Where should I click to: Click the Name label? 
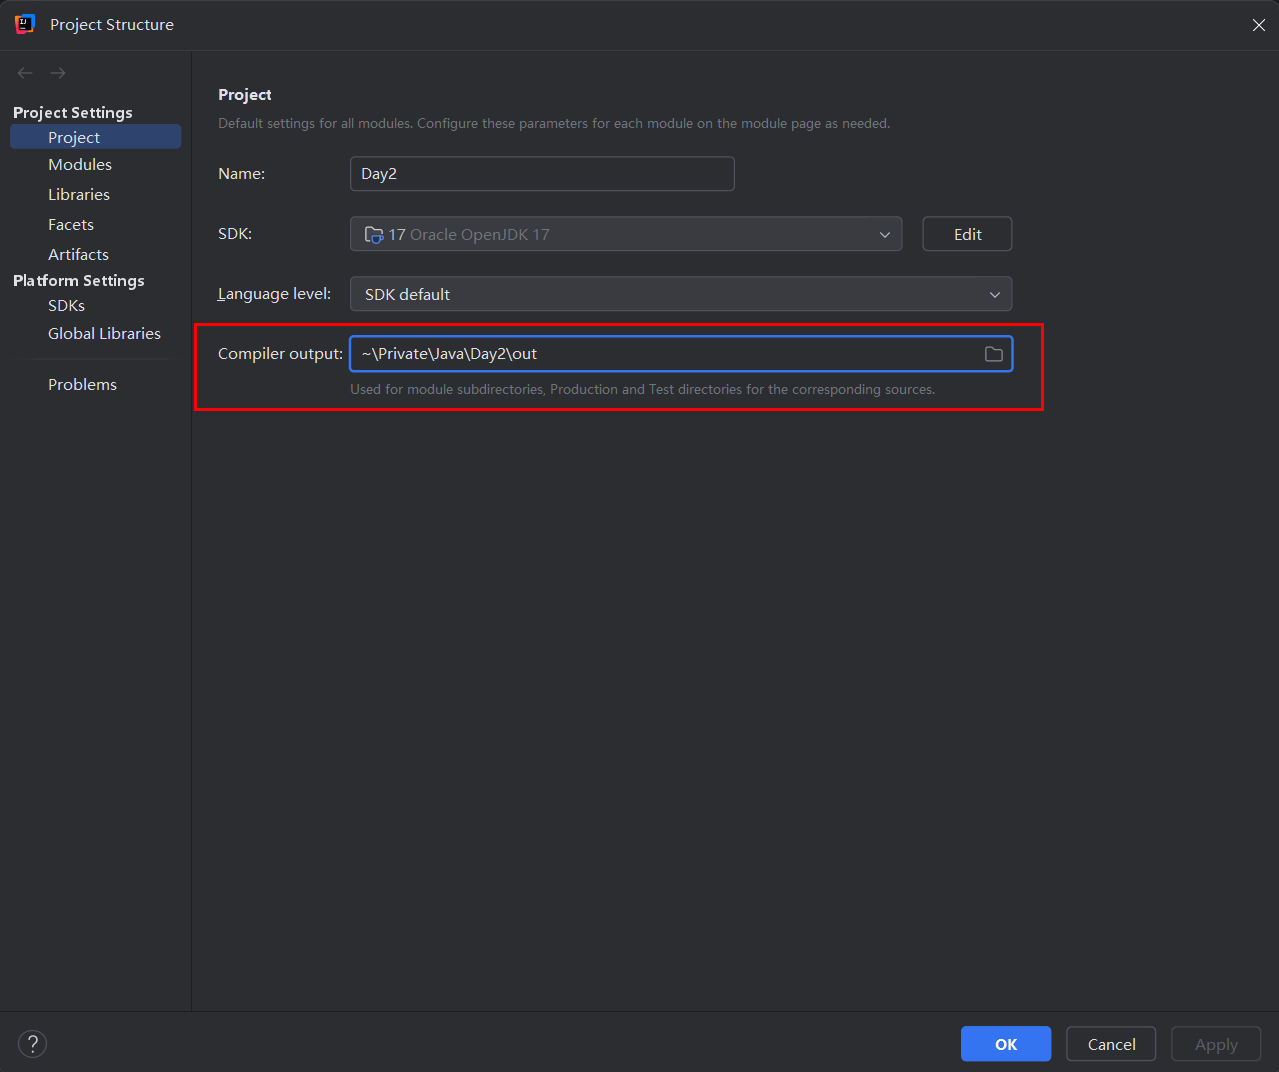click(x=241, y=174)
